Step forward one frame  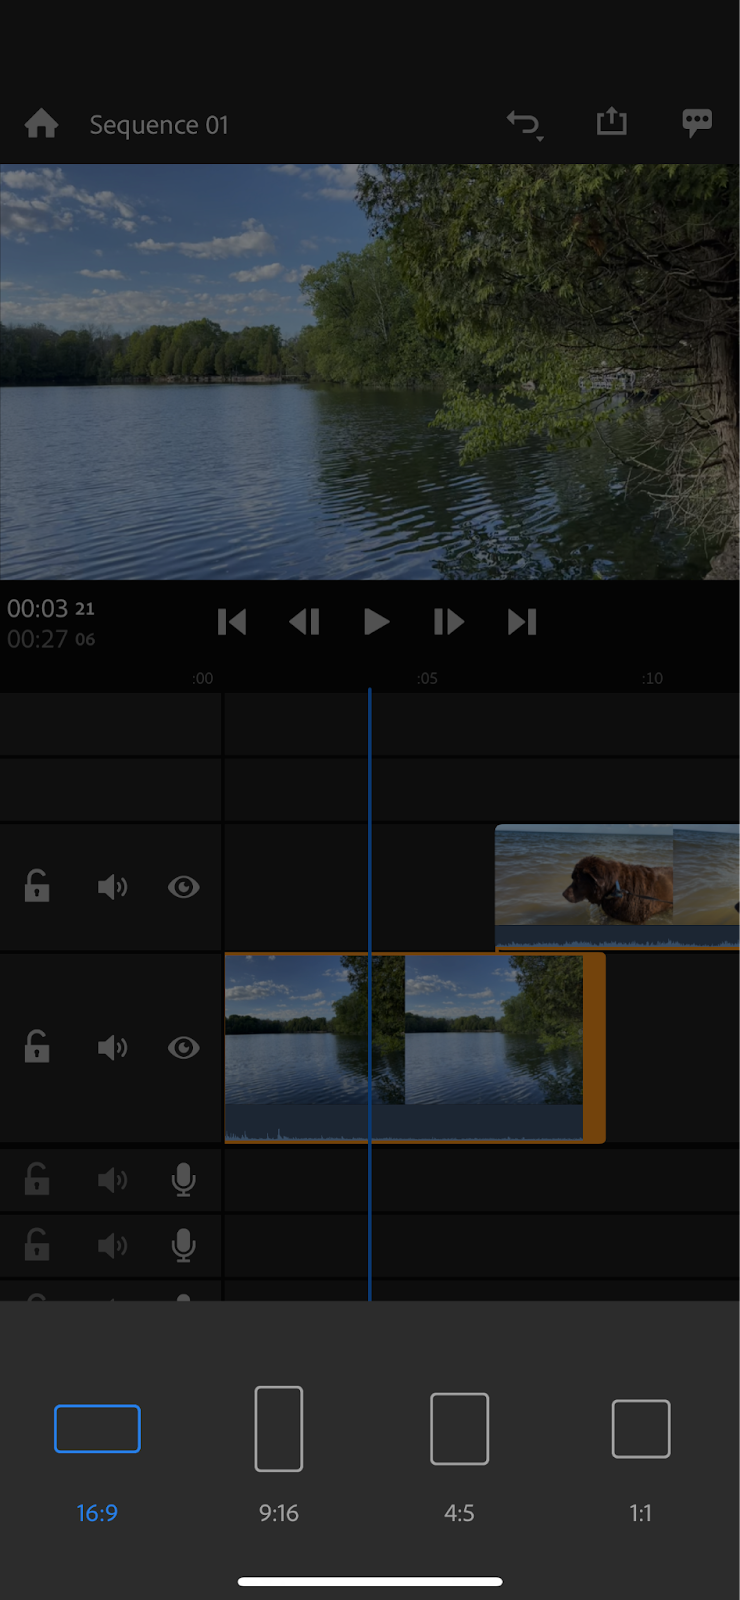pos(448,622)
